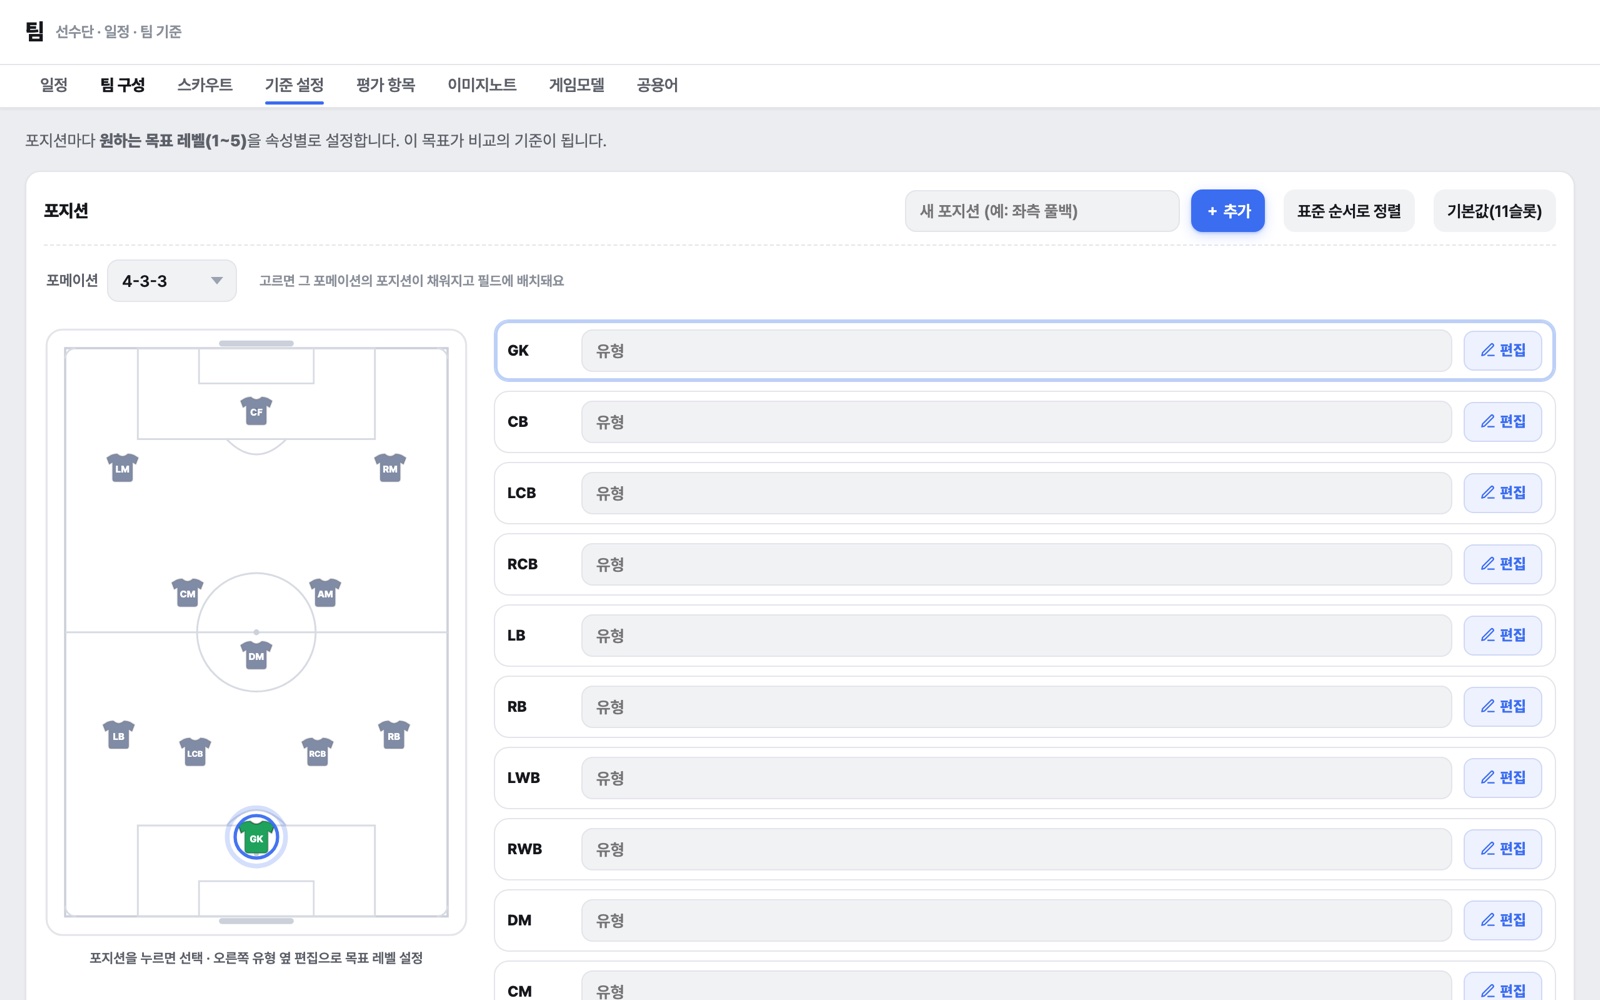Open the 이미지노트 tab
This screenshot has height=1000, width=1600.
pyautogui.click(x=482, y=85)
